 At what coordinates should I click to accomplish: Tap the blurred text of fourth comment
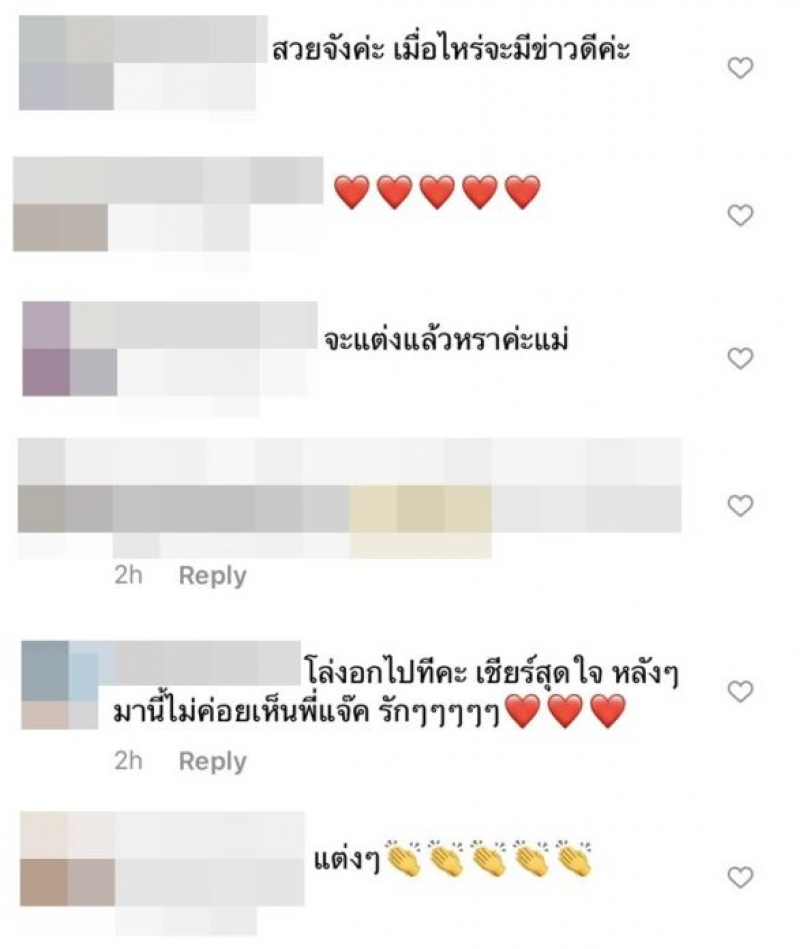point(349,497)
